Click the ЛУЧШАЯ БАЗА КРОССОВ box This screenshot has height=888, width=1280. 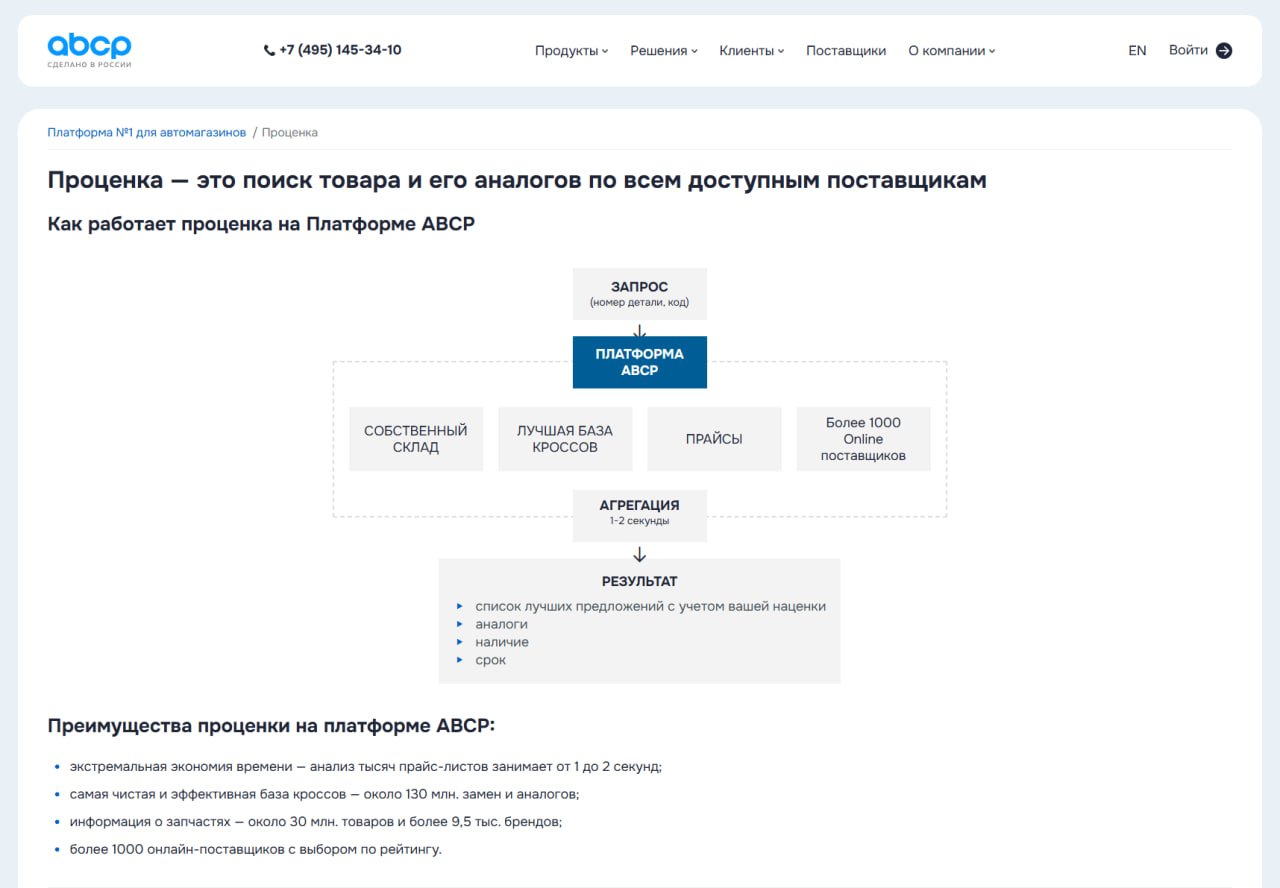565,439
